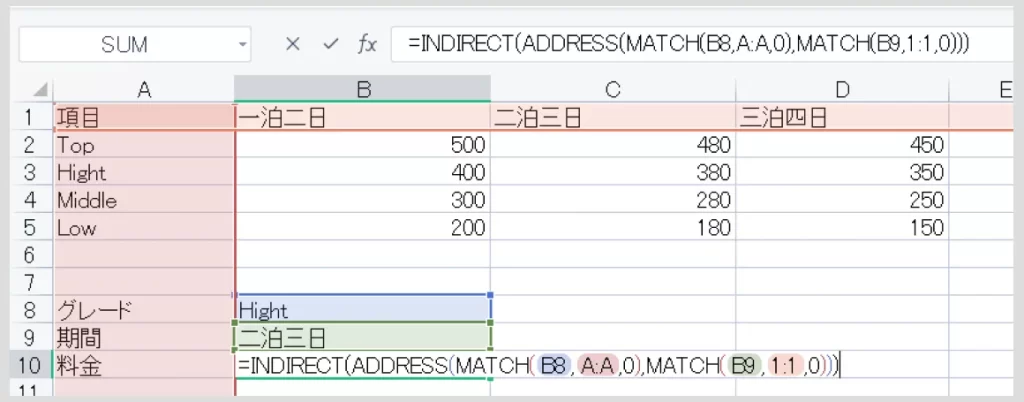Expand the Name Box dropdown arrow
Screen dimensions: 1024x402
(x=243, y=44)
